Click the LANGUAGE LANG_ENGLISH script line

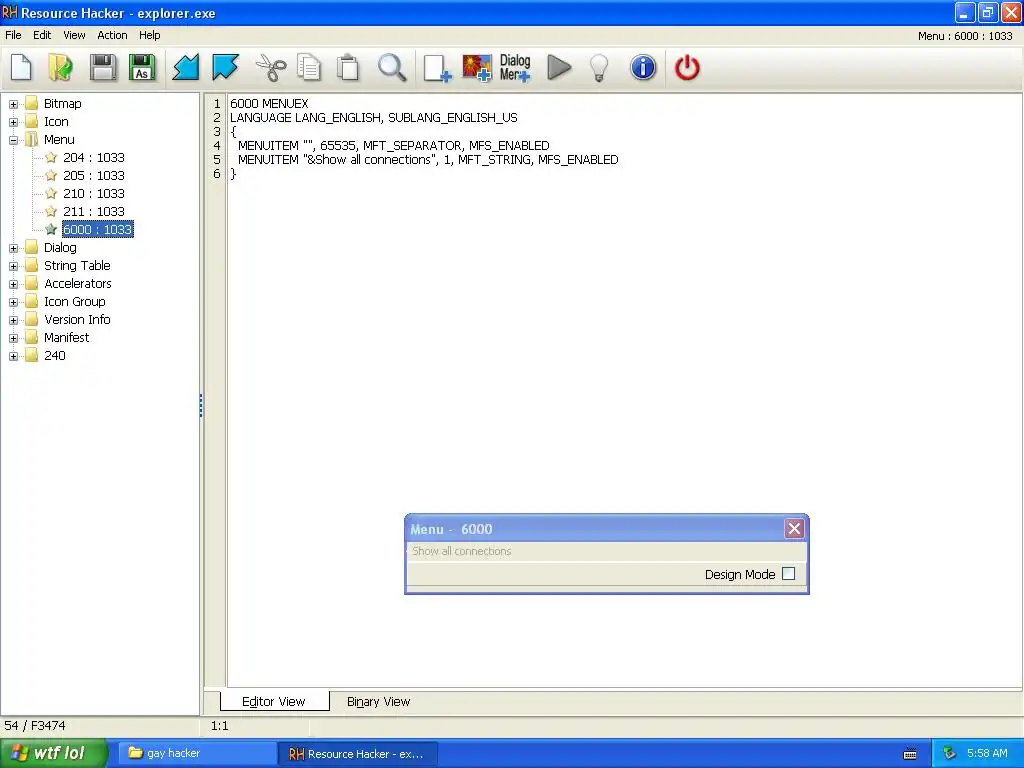click(x=374, y=118)
